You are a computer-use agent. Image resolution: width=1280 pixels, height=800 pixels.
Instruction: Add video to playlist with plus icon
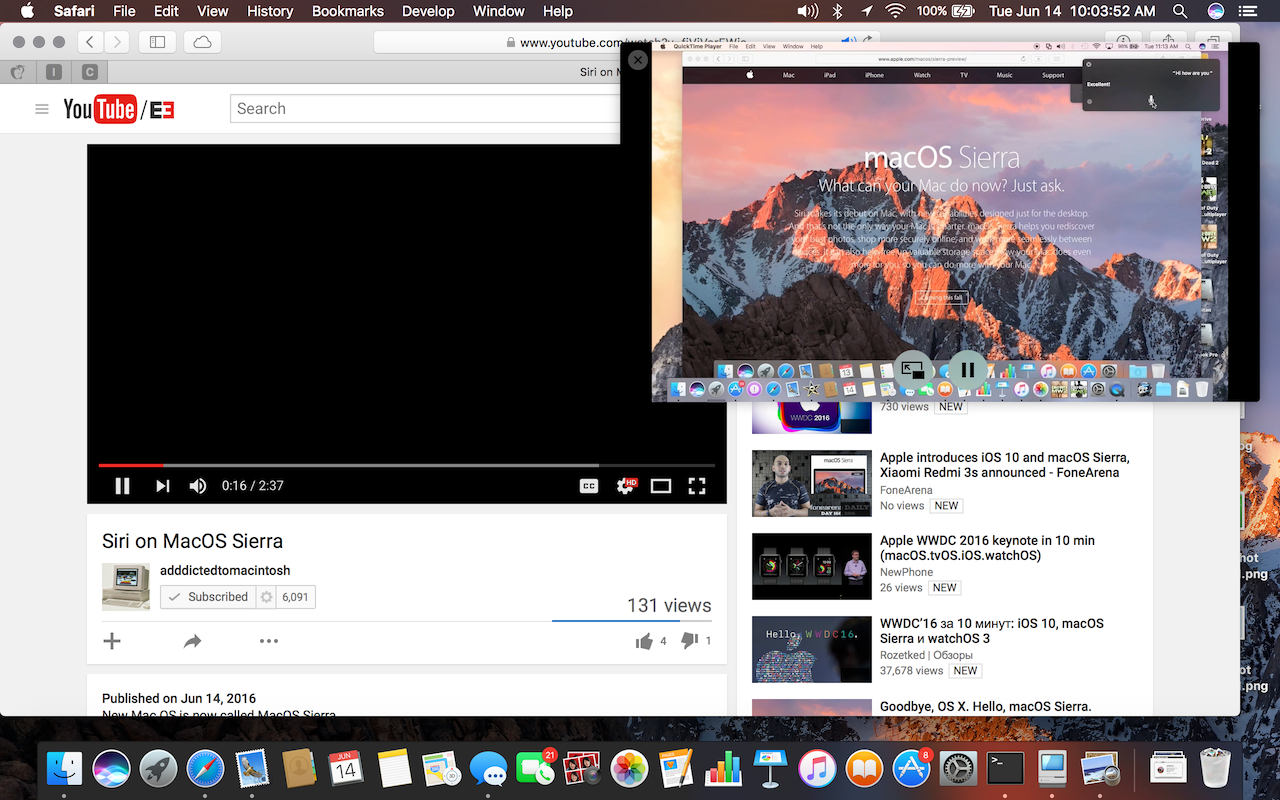point(112,641)
